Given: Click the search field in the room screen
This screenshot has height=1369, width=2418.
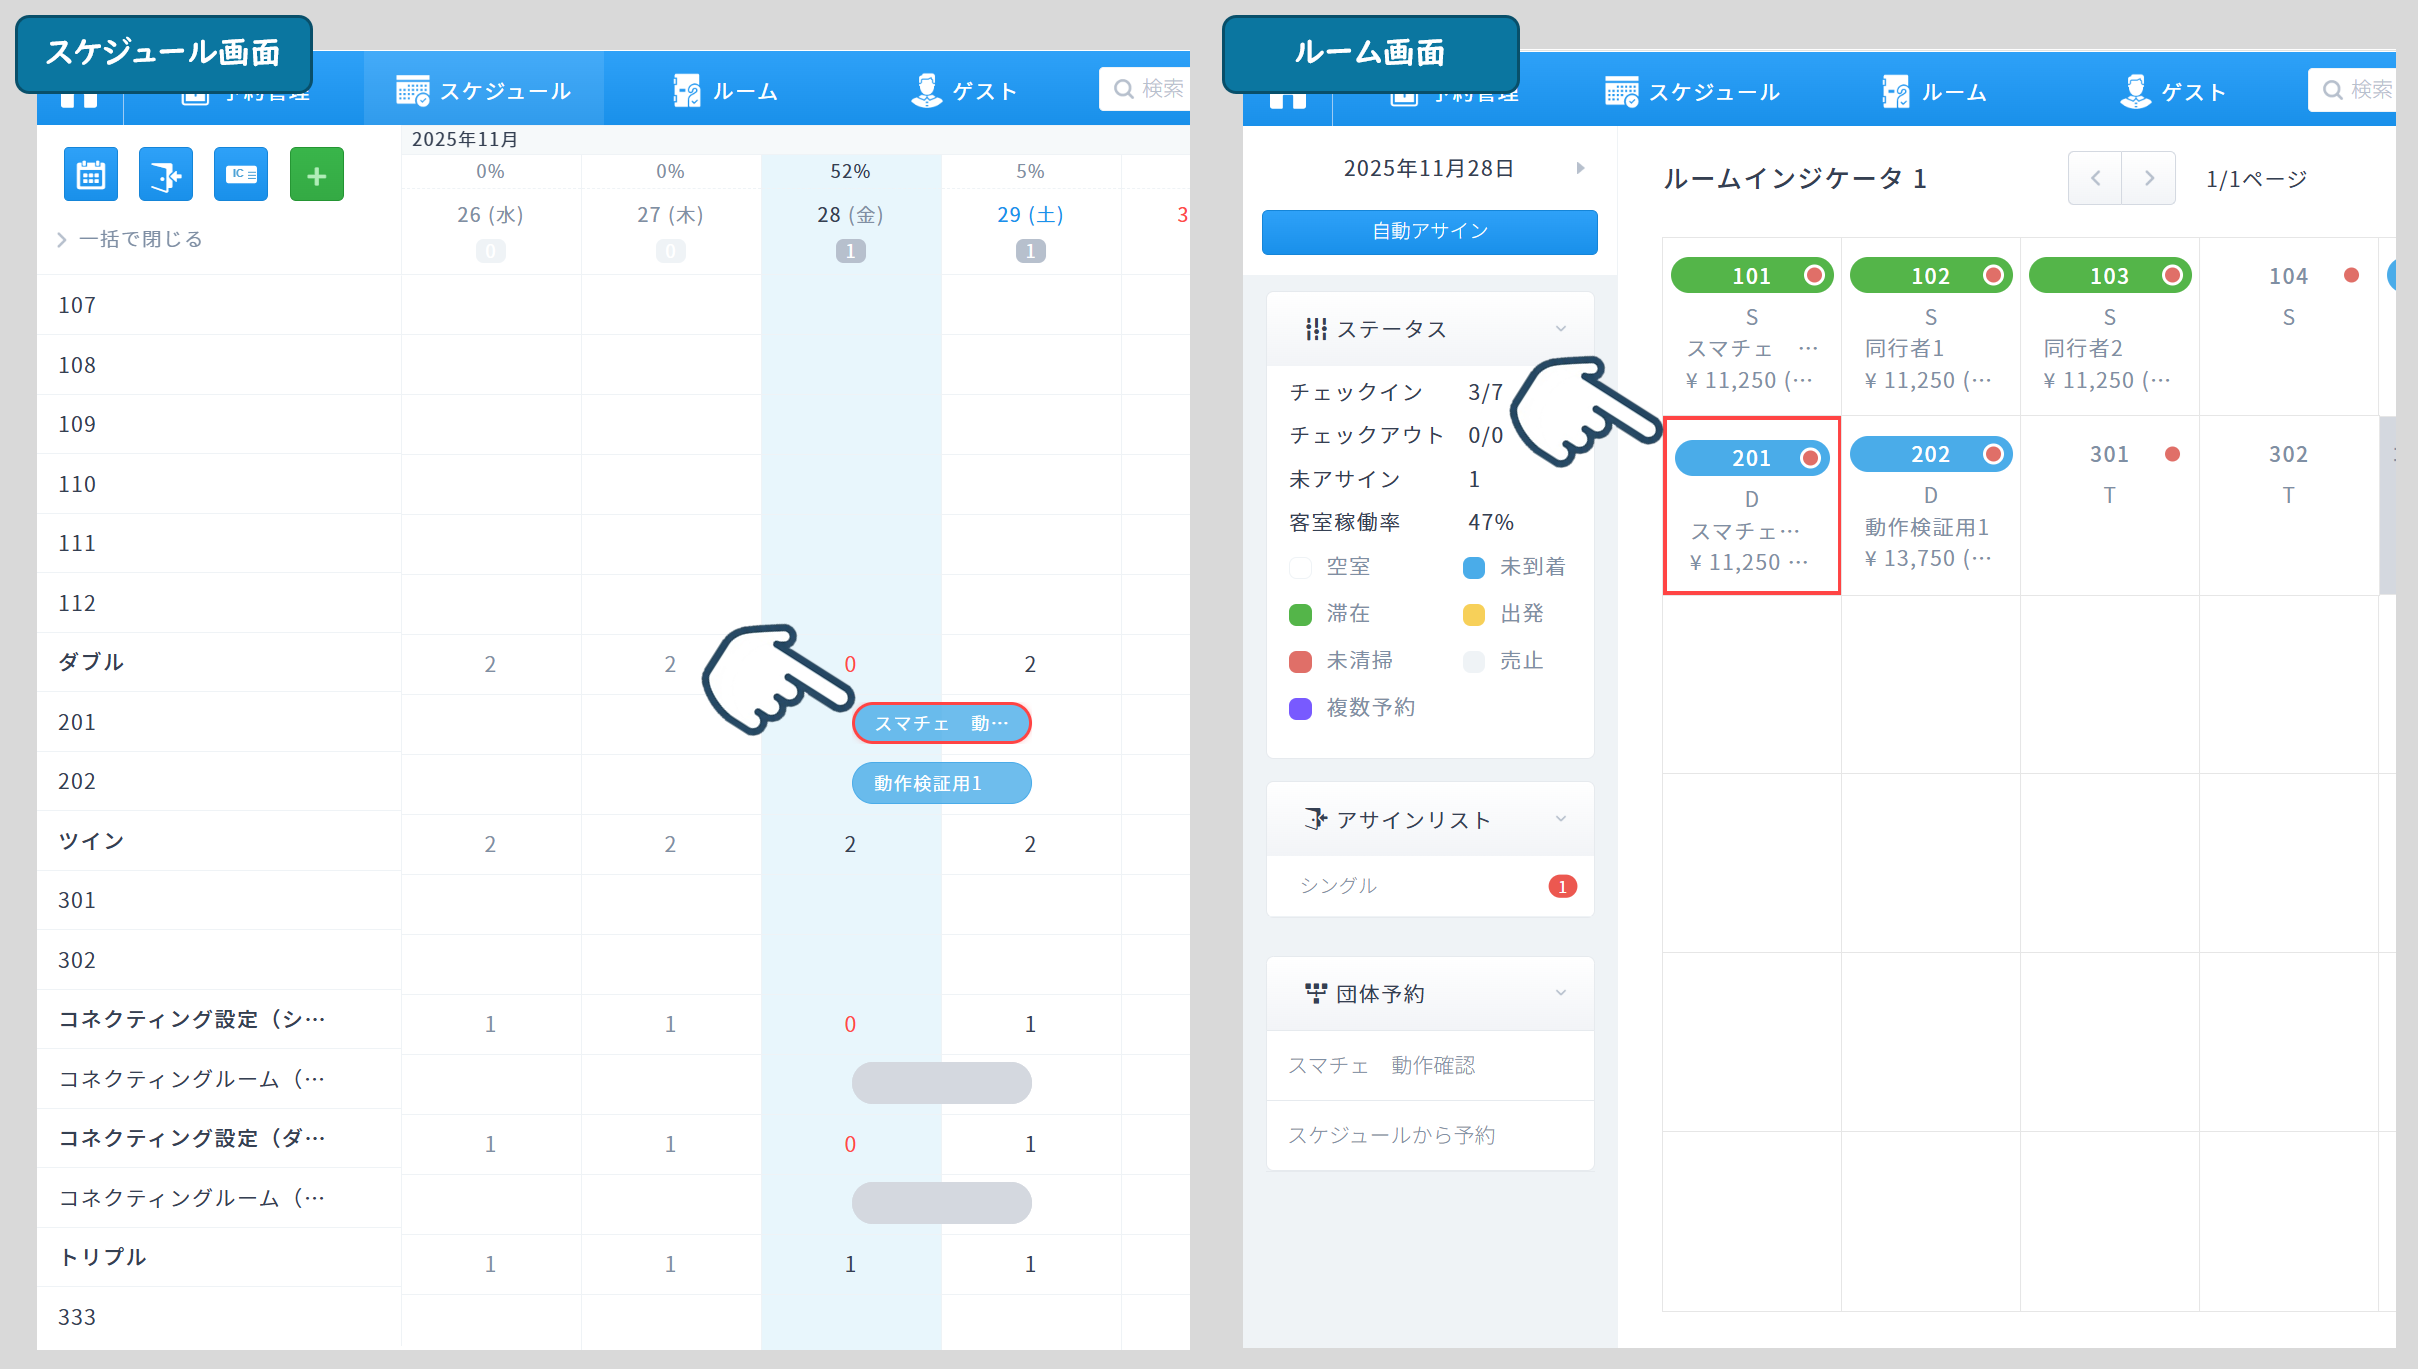Looking at the screenshot, I should click(x=2352, y=90).
